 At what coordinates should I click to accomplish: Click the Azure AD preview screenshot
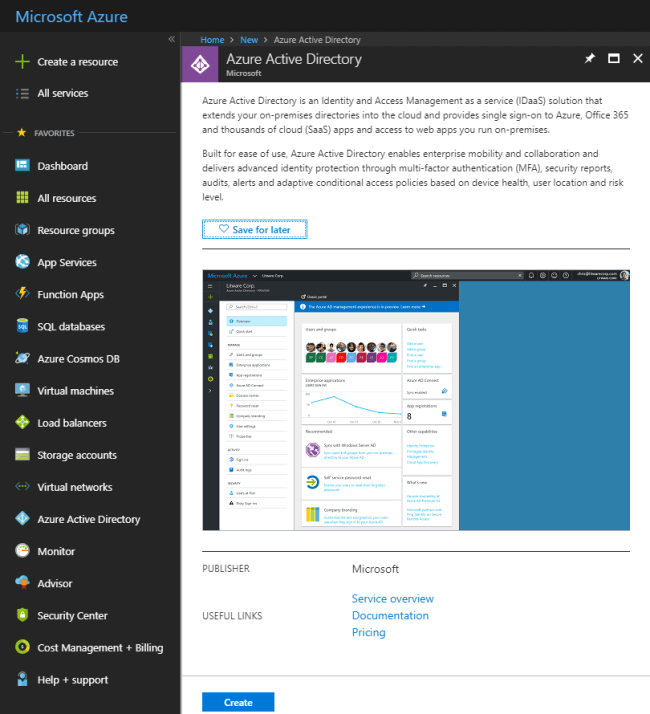click(x=416, y=400)
